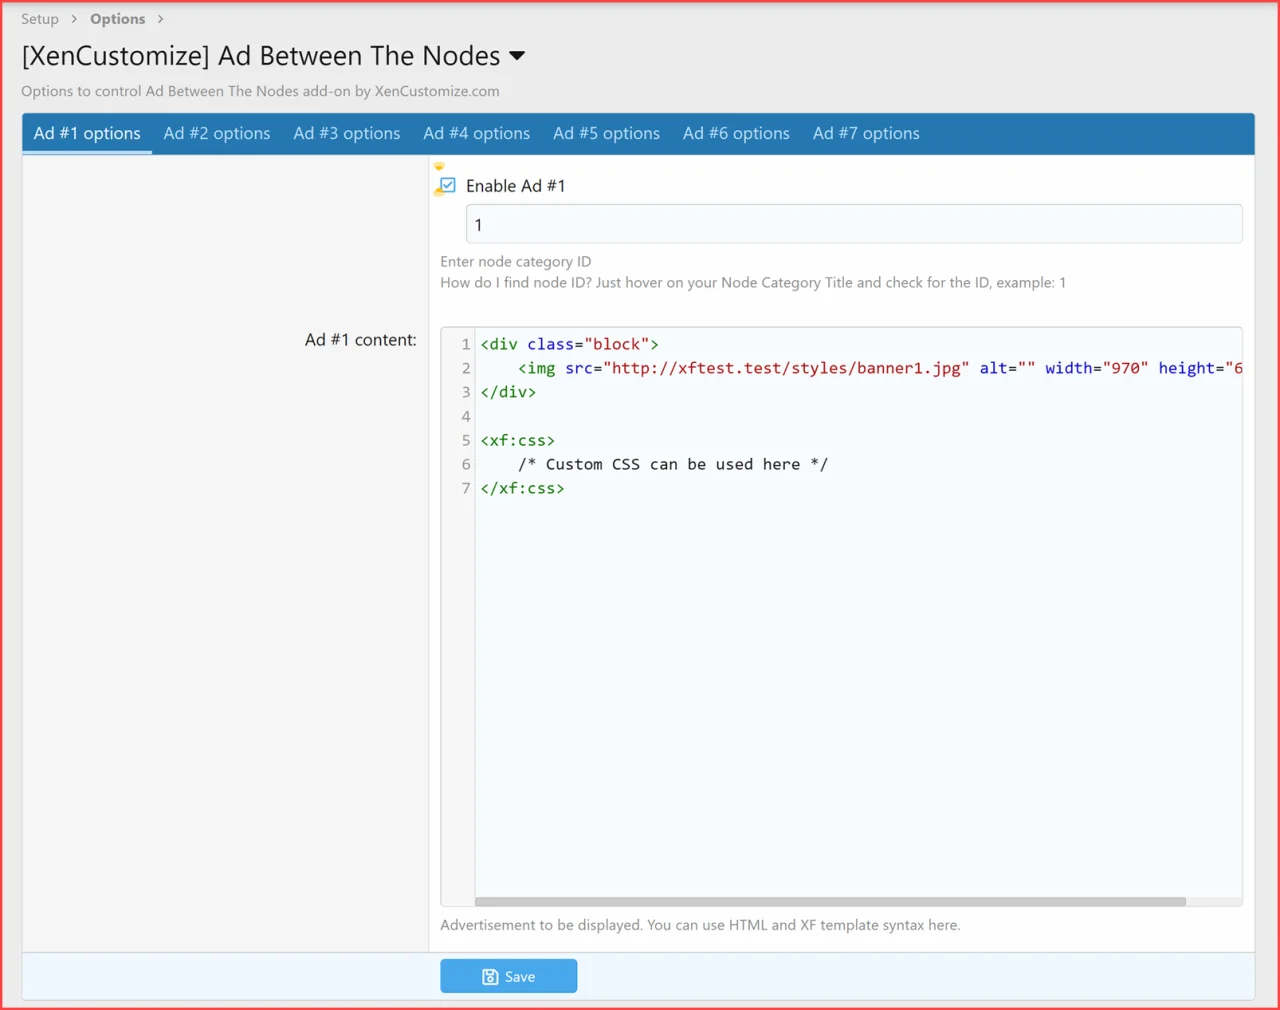The height and width of the screenshot is (1010, 1280).
Task: Navigate back via the Setup breadcrumb link
Action: pyautogui.click(x=39, y=18)
